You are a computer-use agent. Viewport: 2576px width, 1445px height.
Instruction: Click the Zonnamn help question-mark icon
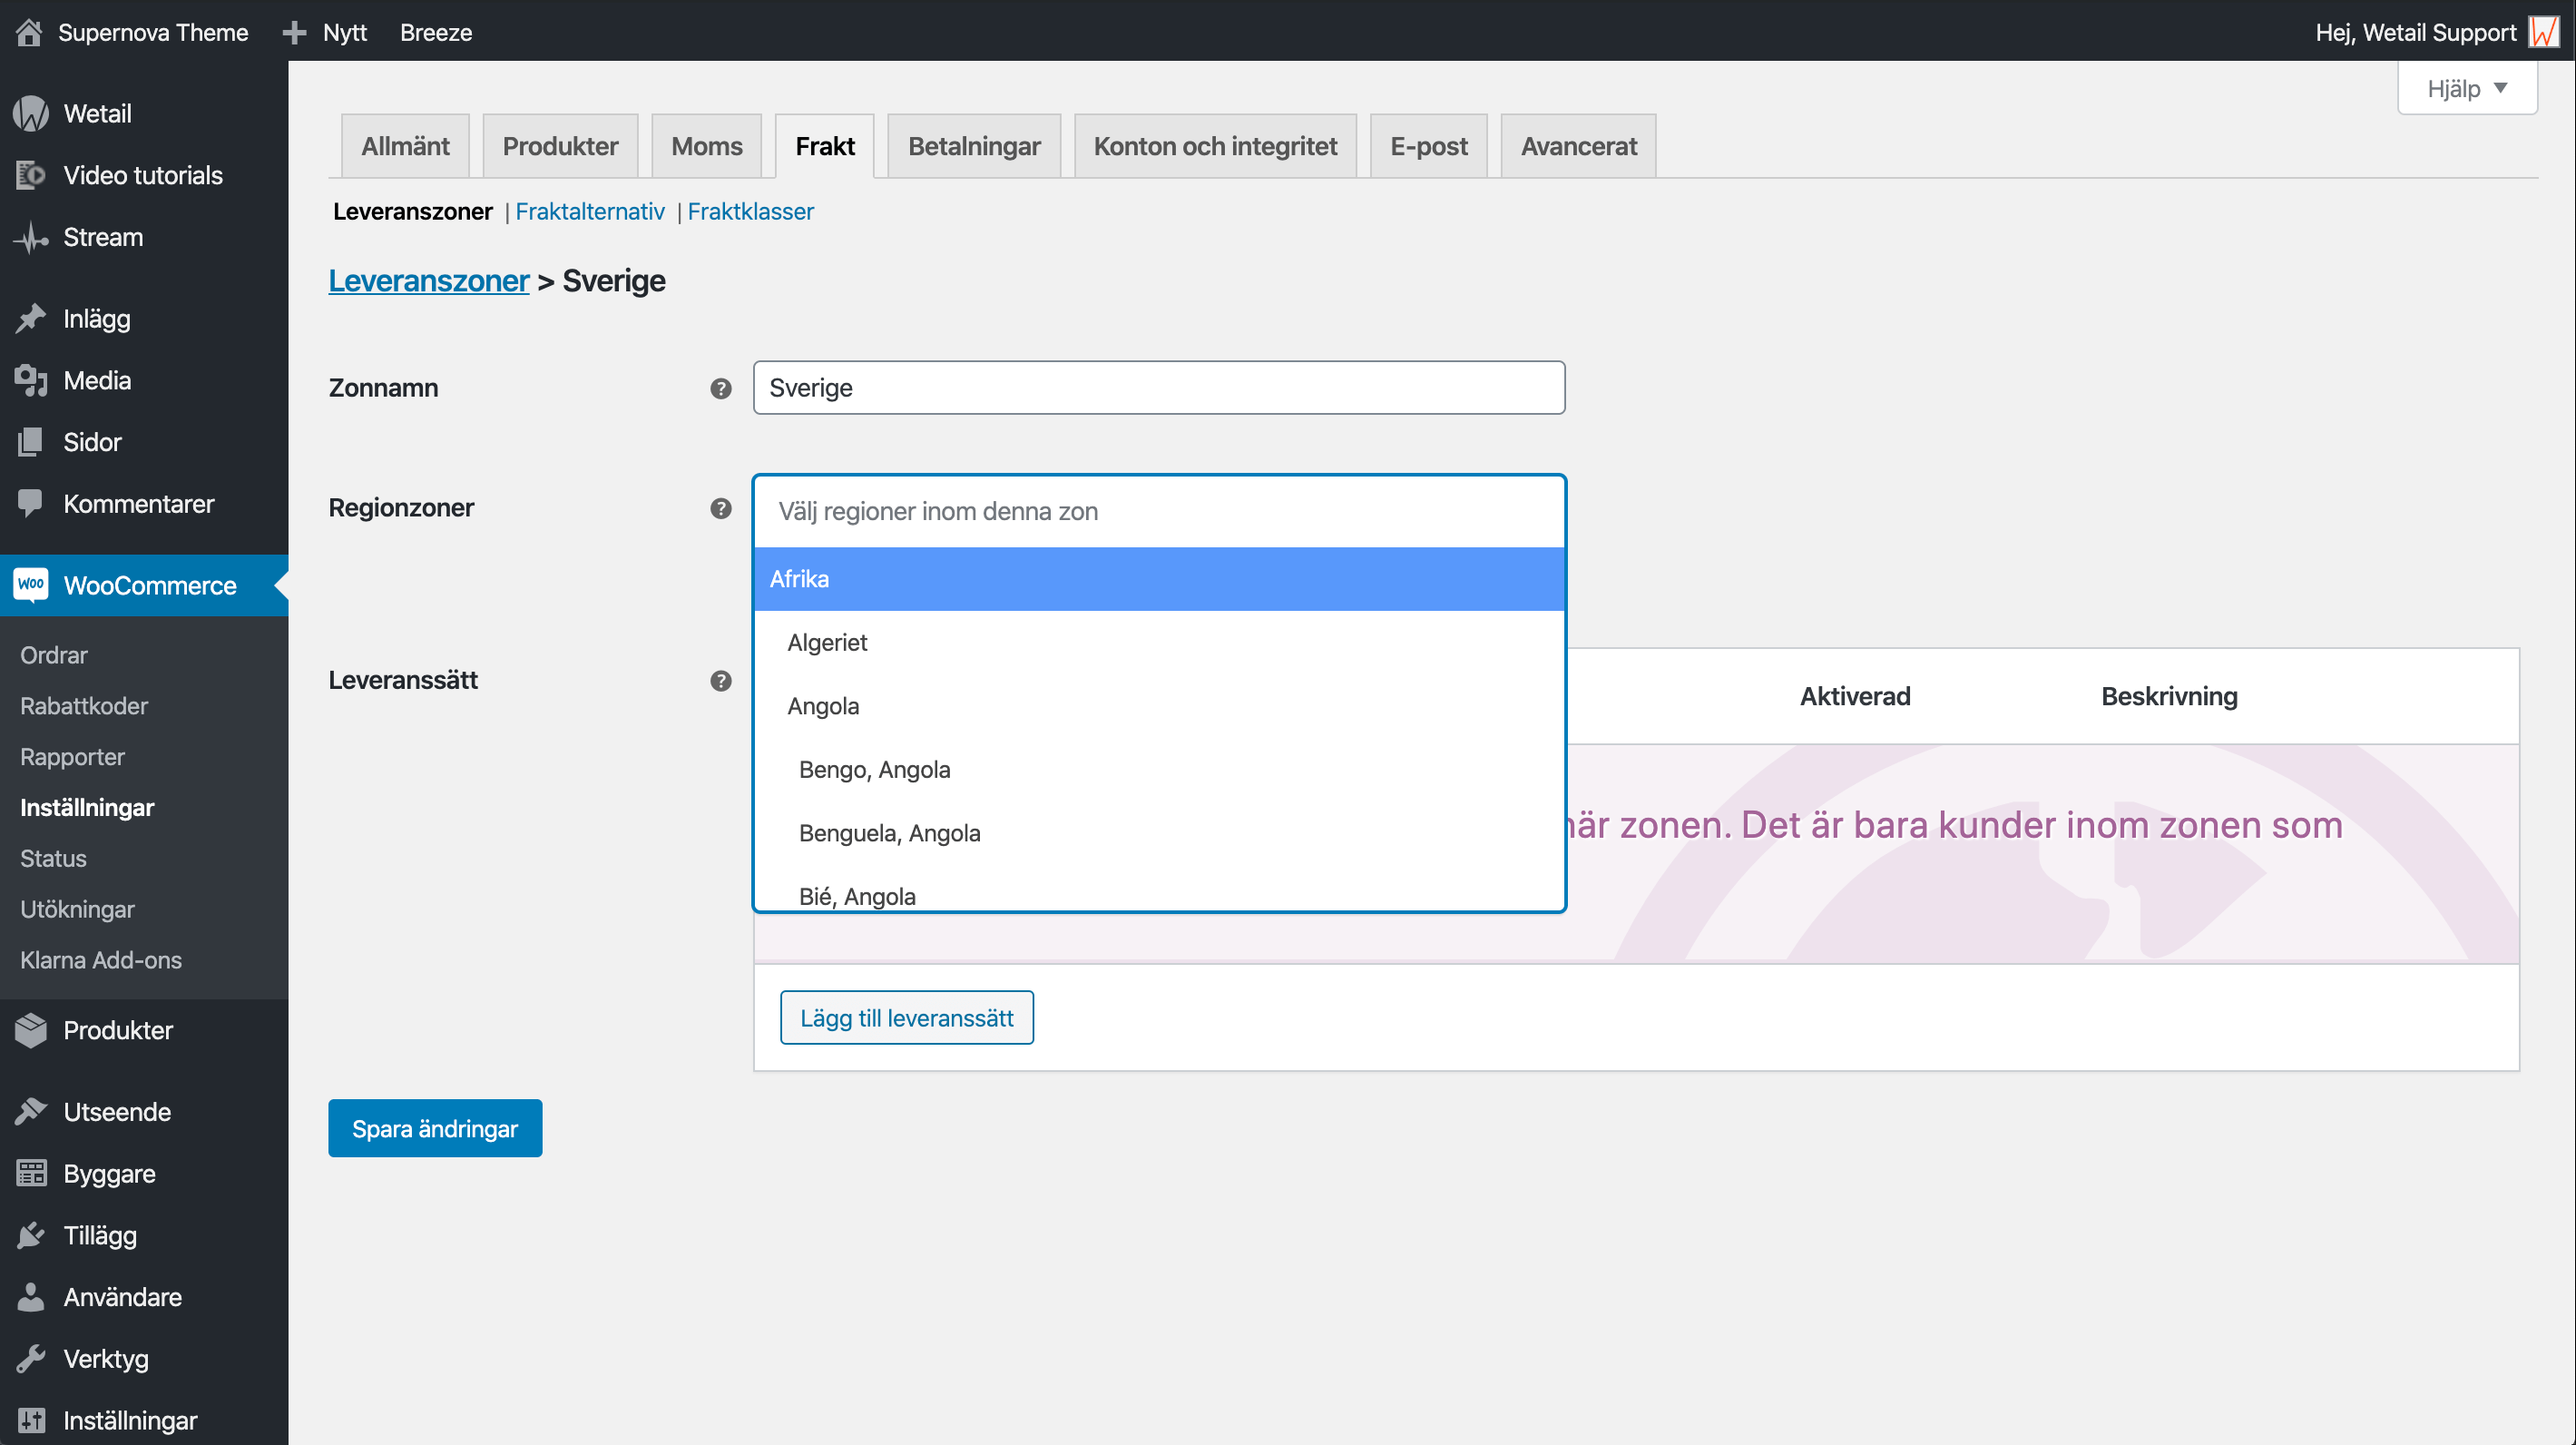coord(720,388)
